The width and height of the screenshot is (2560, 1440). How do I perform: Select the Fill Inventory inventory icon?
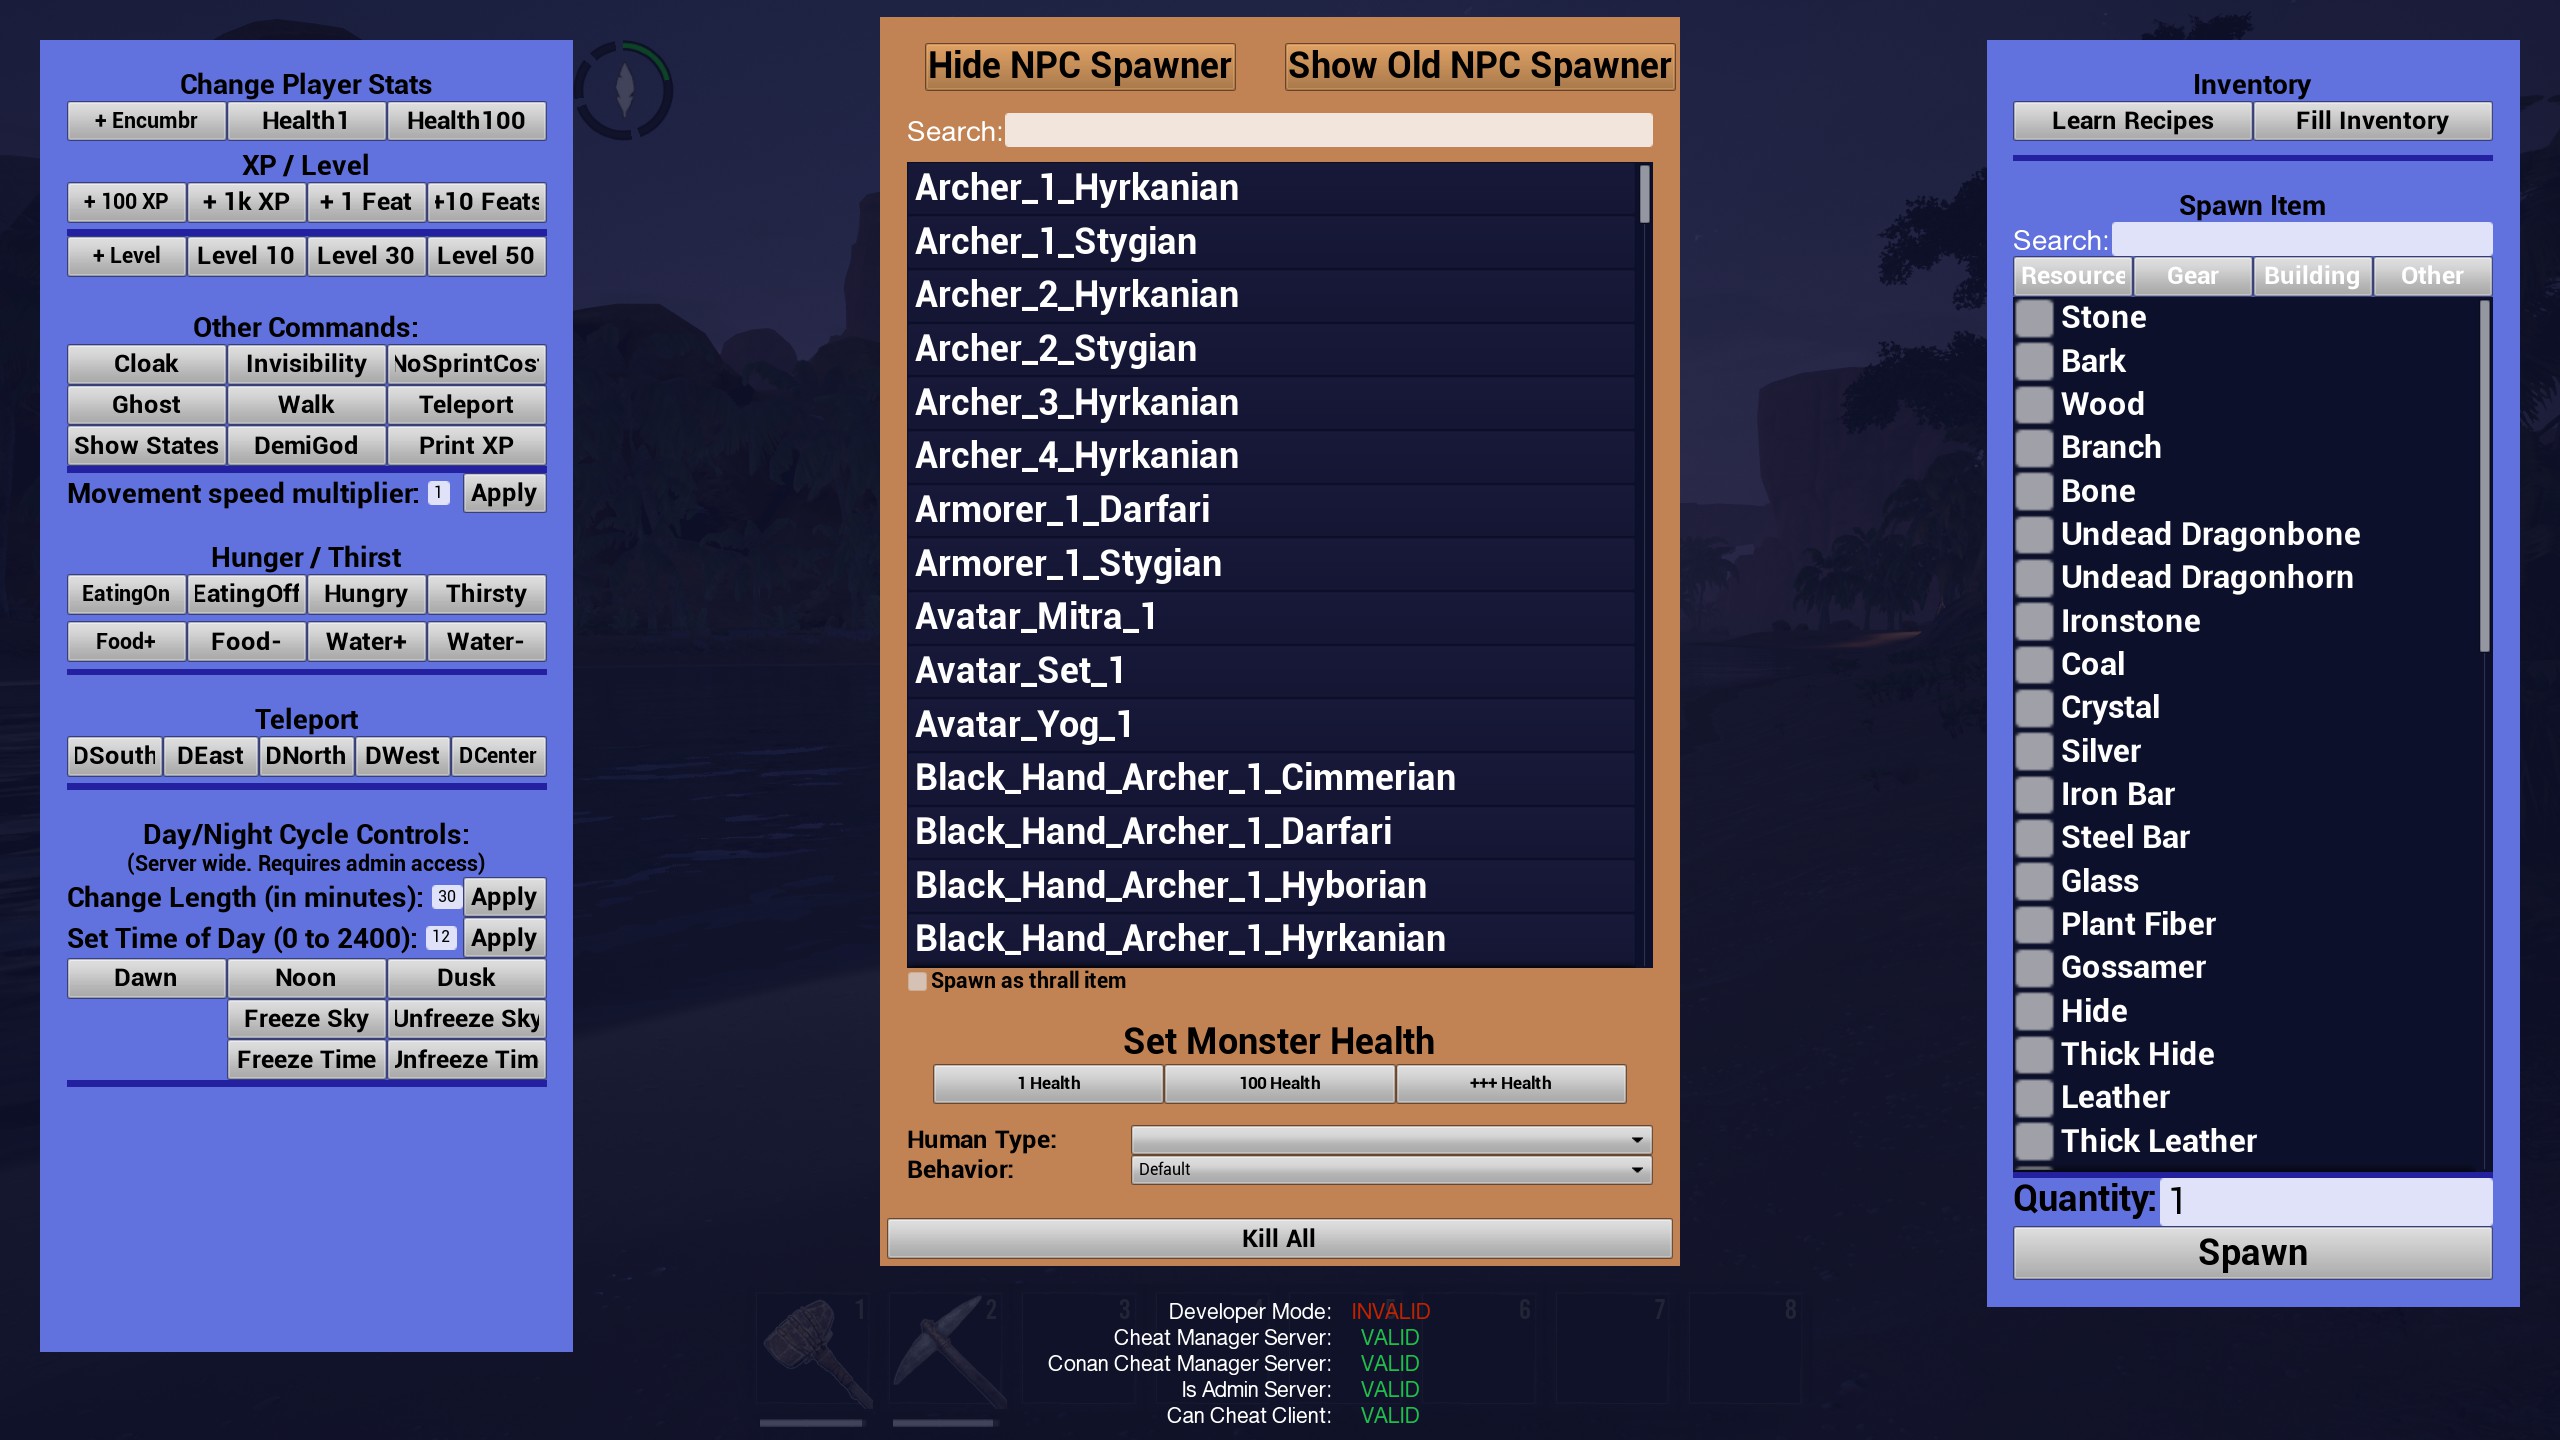tap(2372, 120)
